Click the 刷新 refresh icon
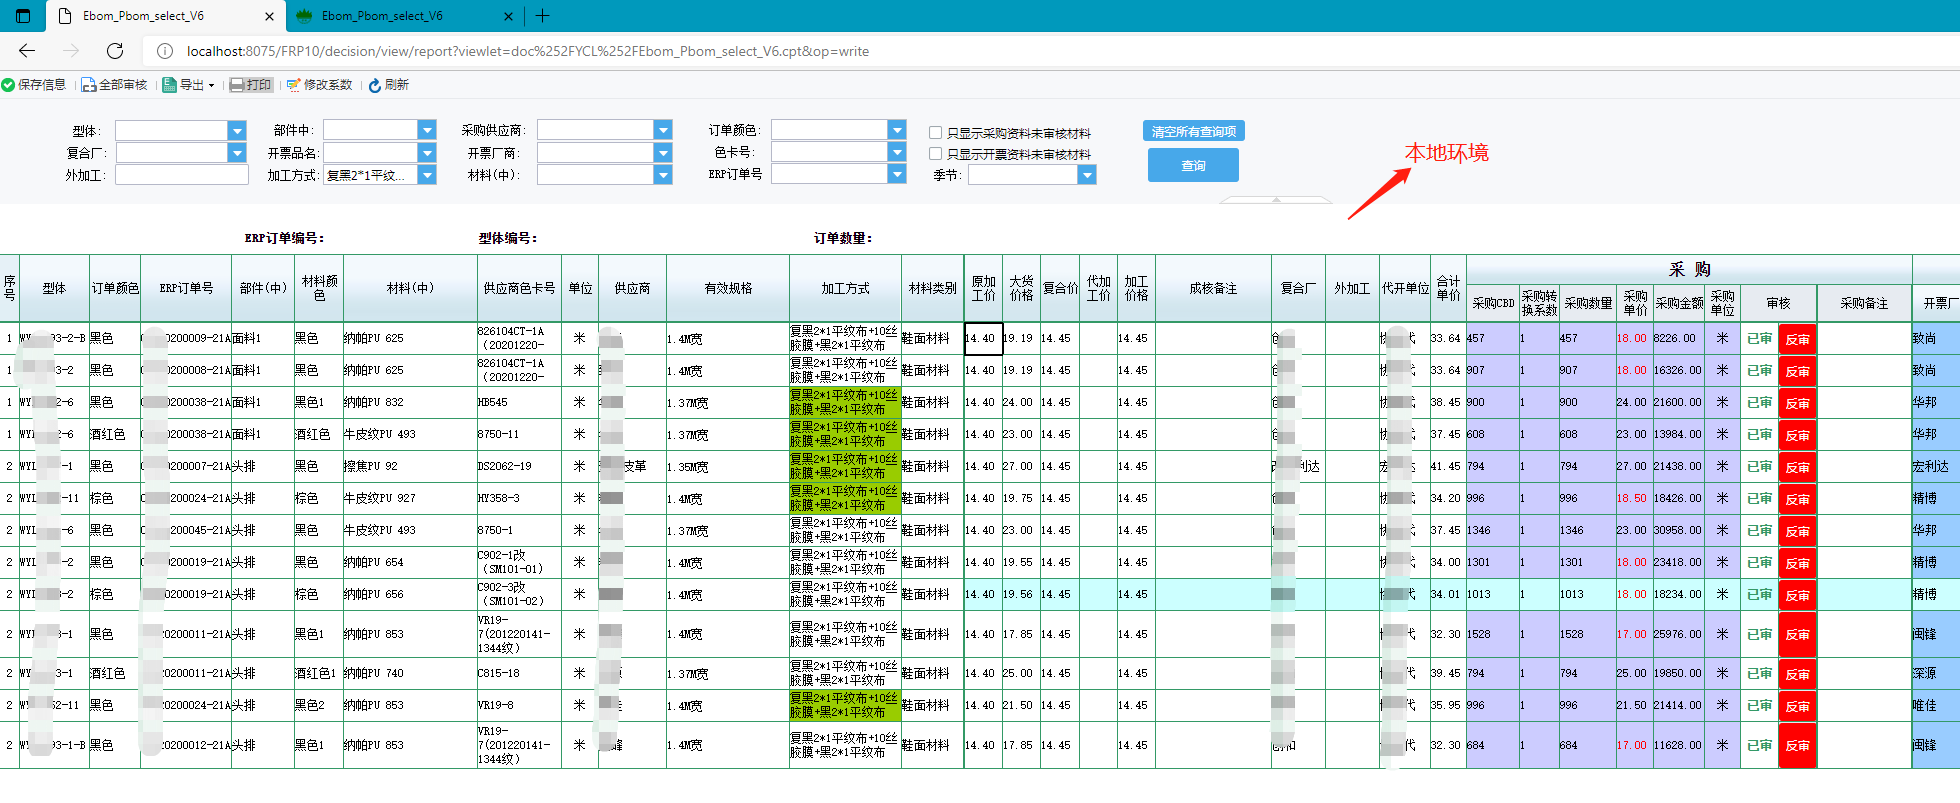 point(374,85)
